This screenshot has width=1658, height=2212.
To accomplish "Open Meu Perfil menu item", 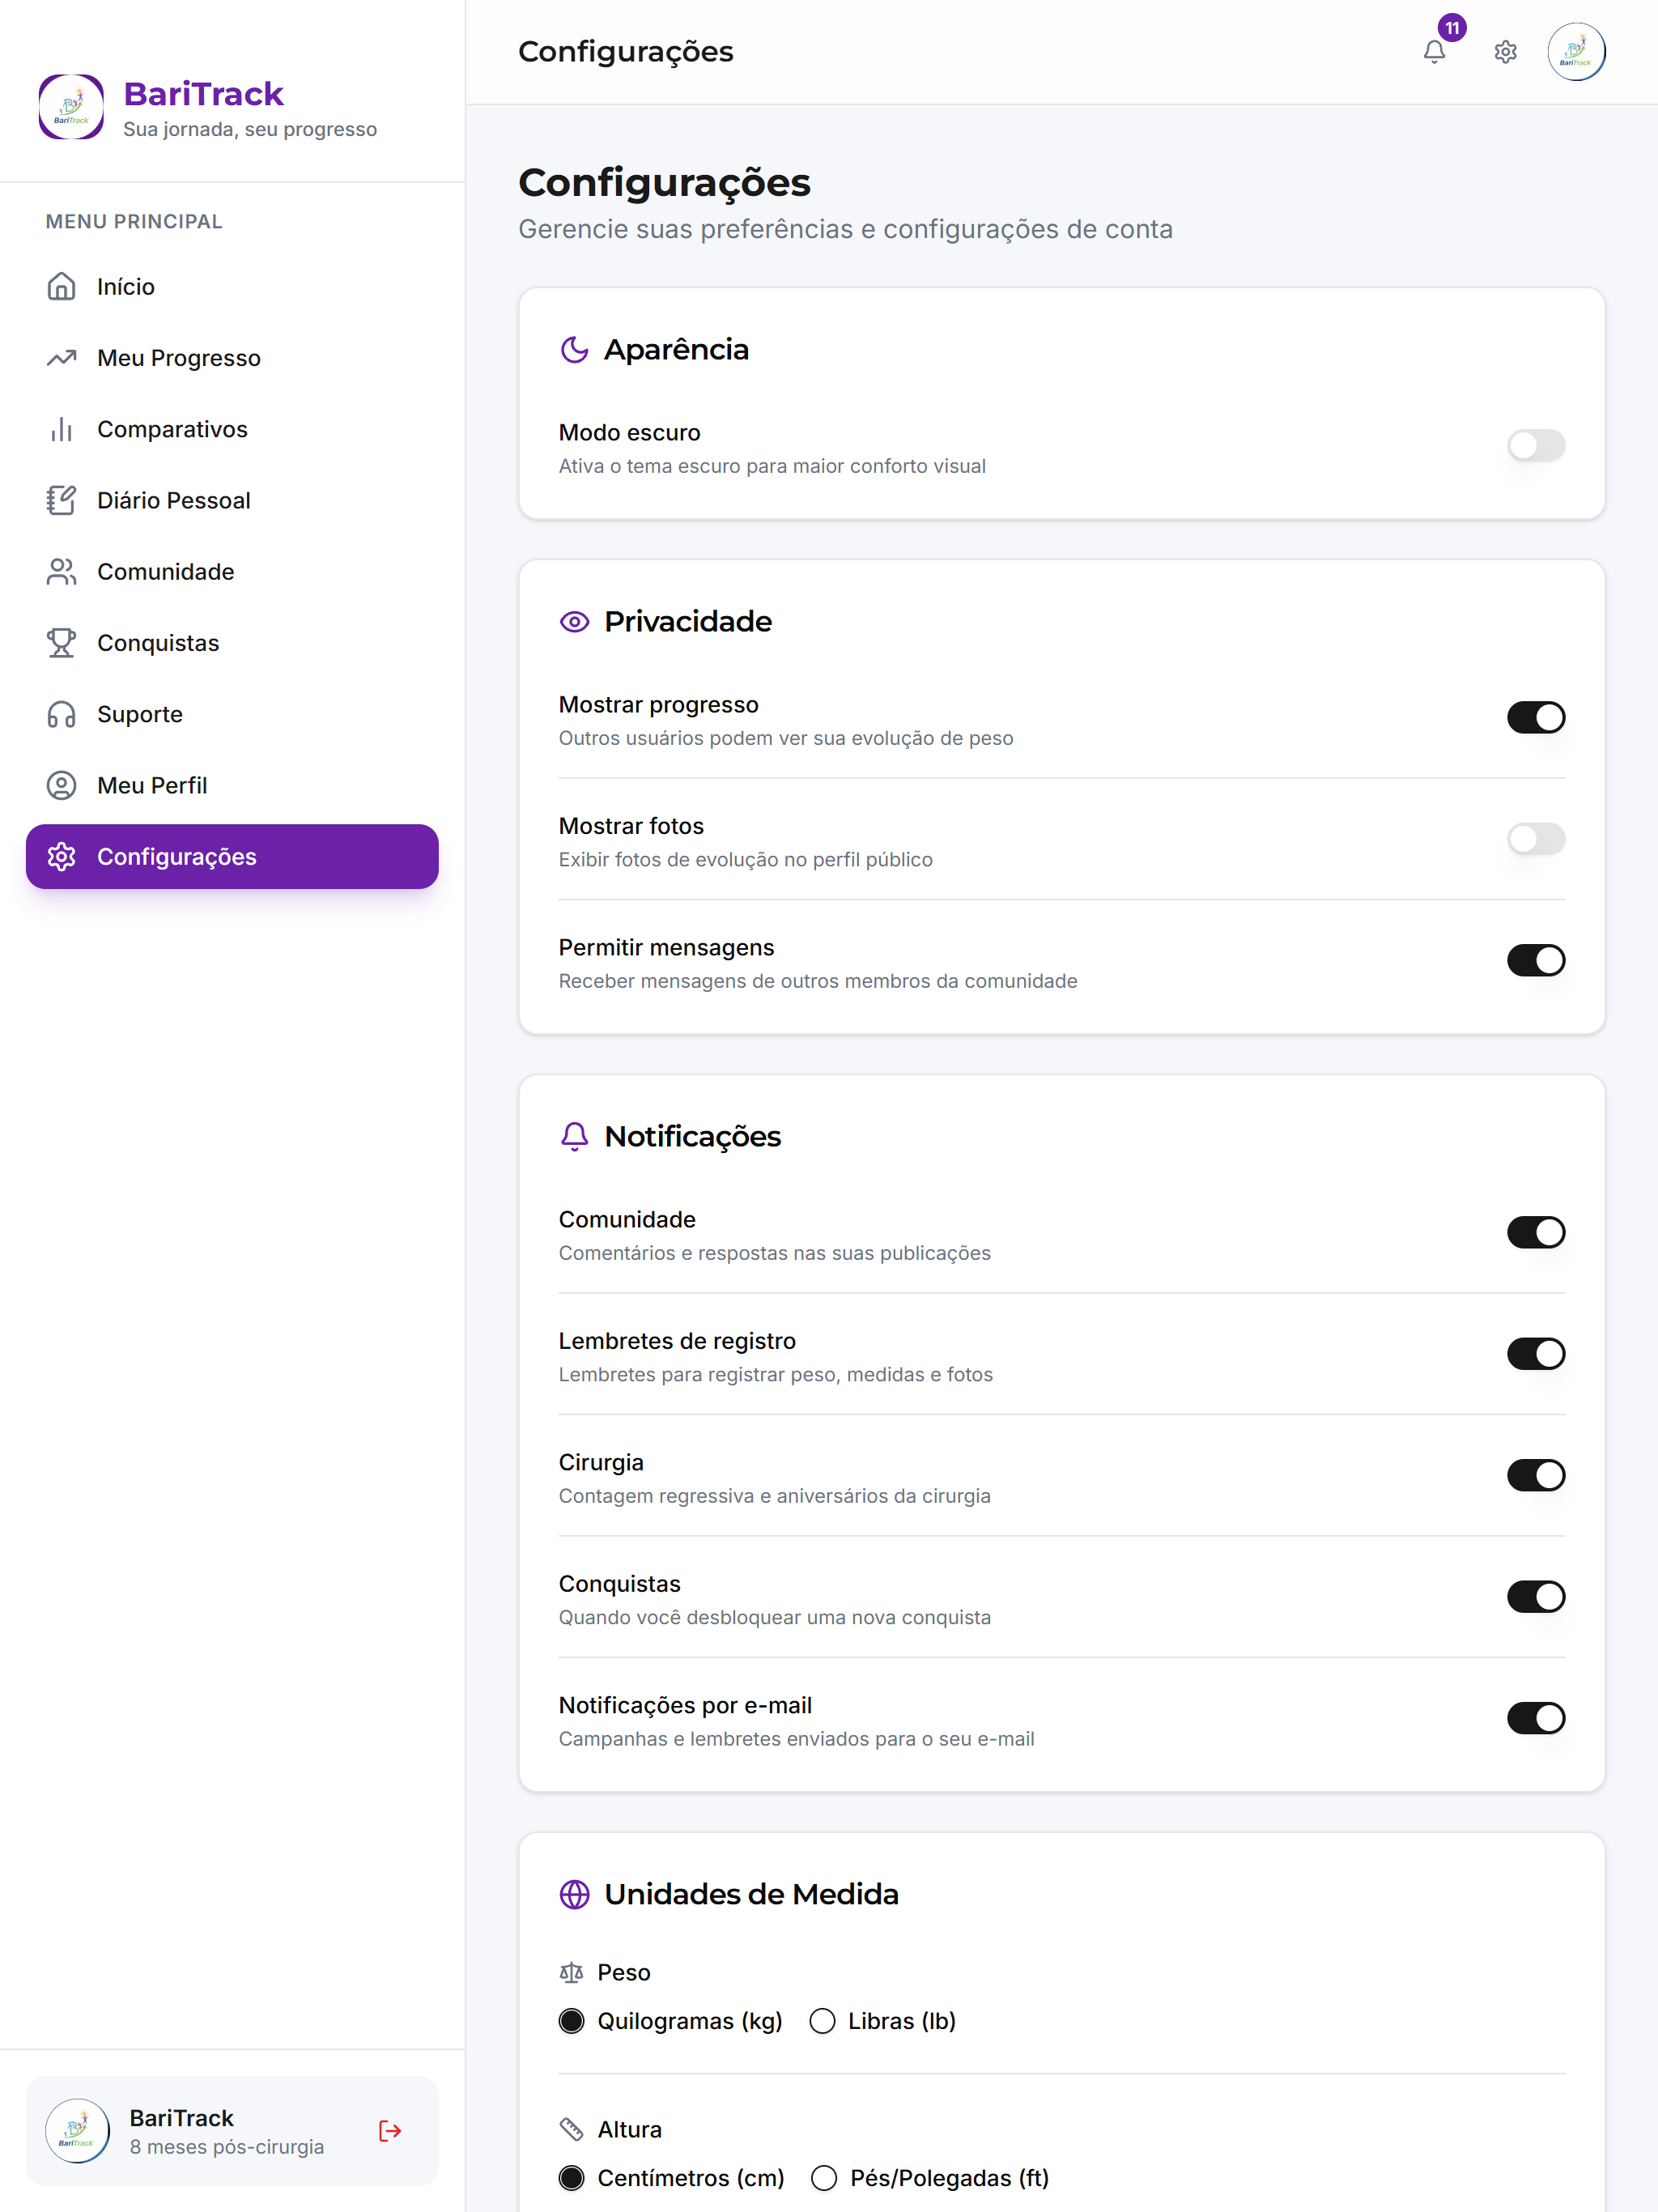I will [232, 785].
